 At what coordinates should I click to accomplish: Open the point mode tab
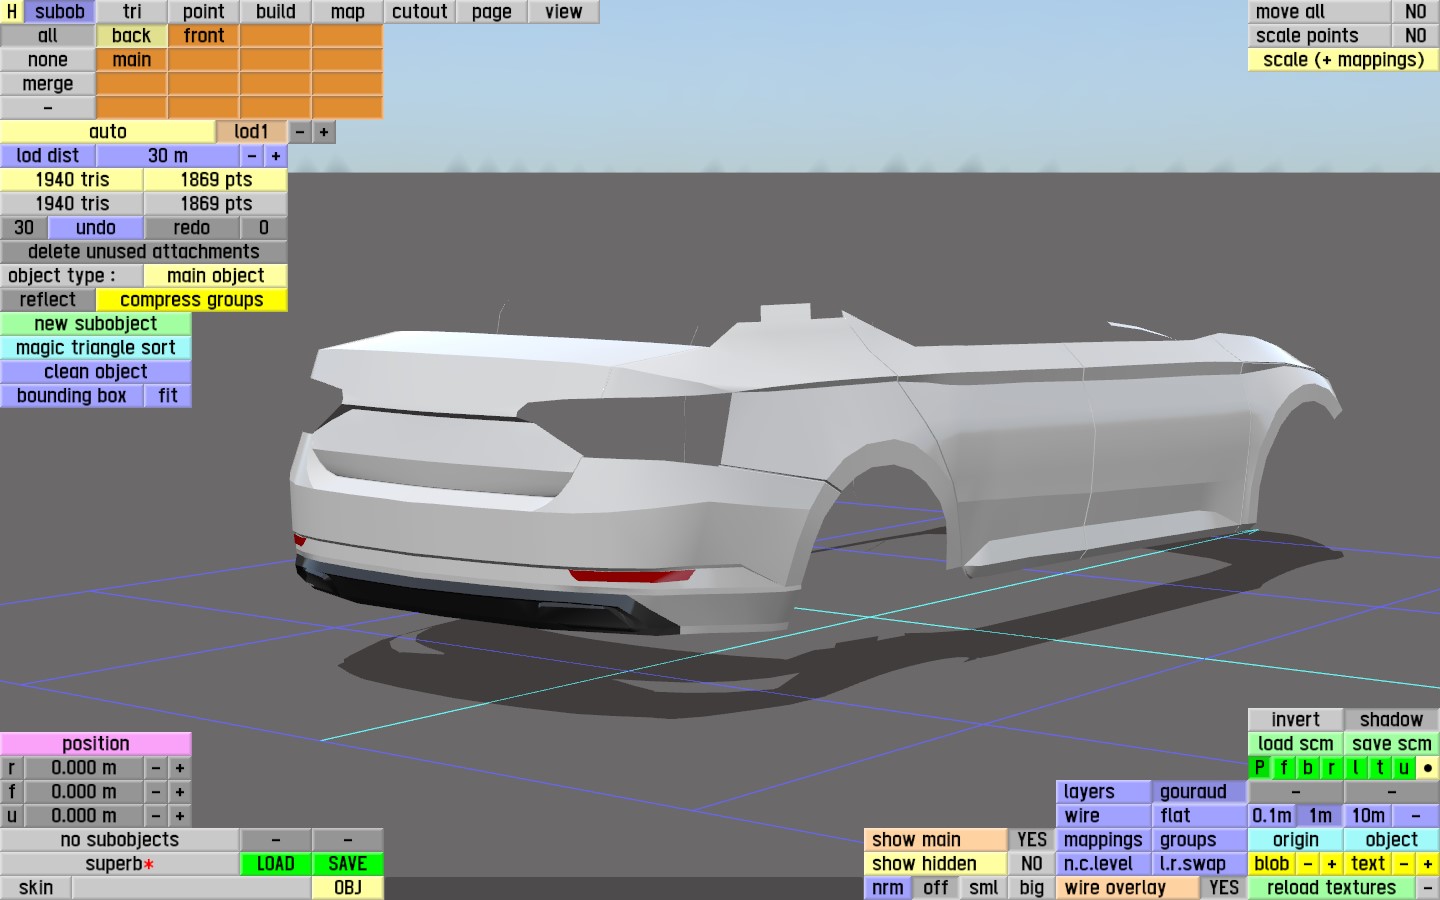pos(204,12)
